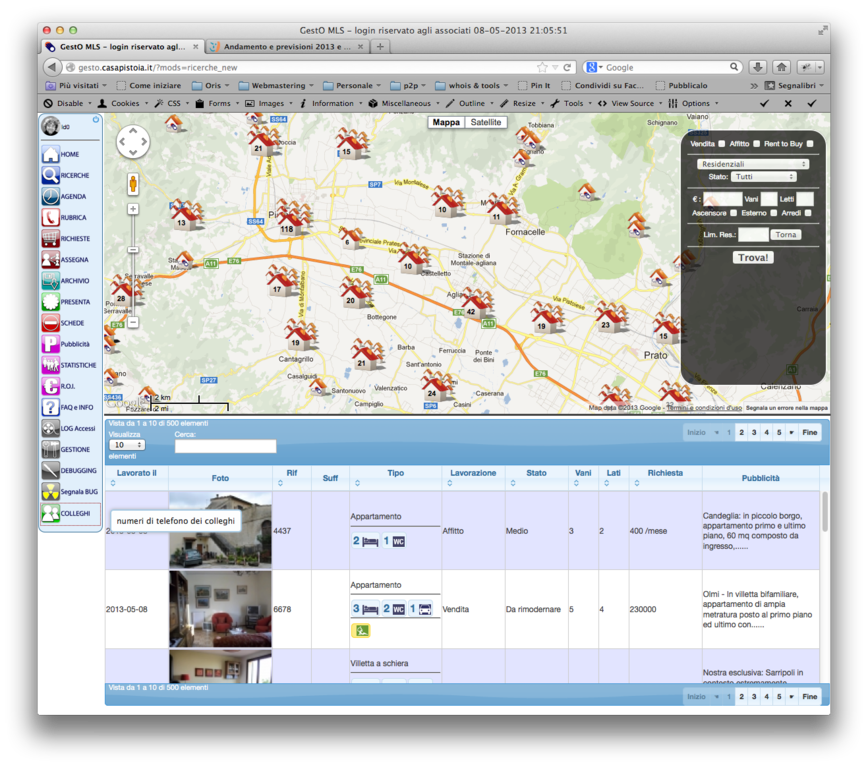Open Visualizza elements count dropdown
Viewport: 868px width, 767px height.
click(127, 445)
